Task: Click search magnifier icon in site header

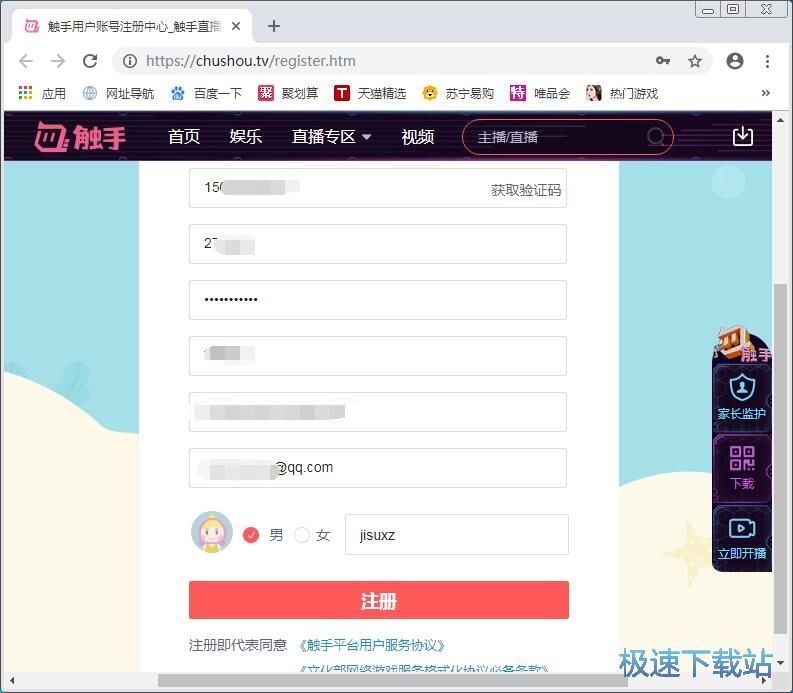Action: point(656,137)
